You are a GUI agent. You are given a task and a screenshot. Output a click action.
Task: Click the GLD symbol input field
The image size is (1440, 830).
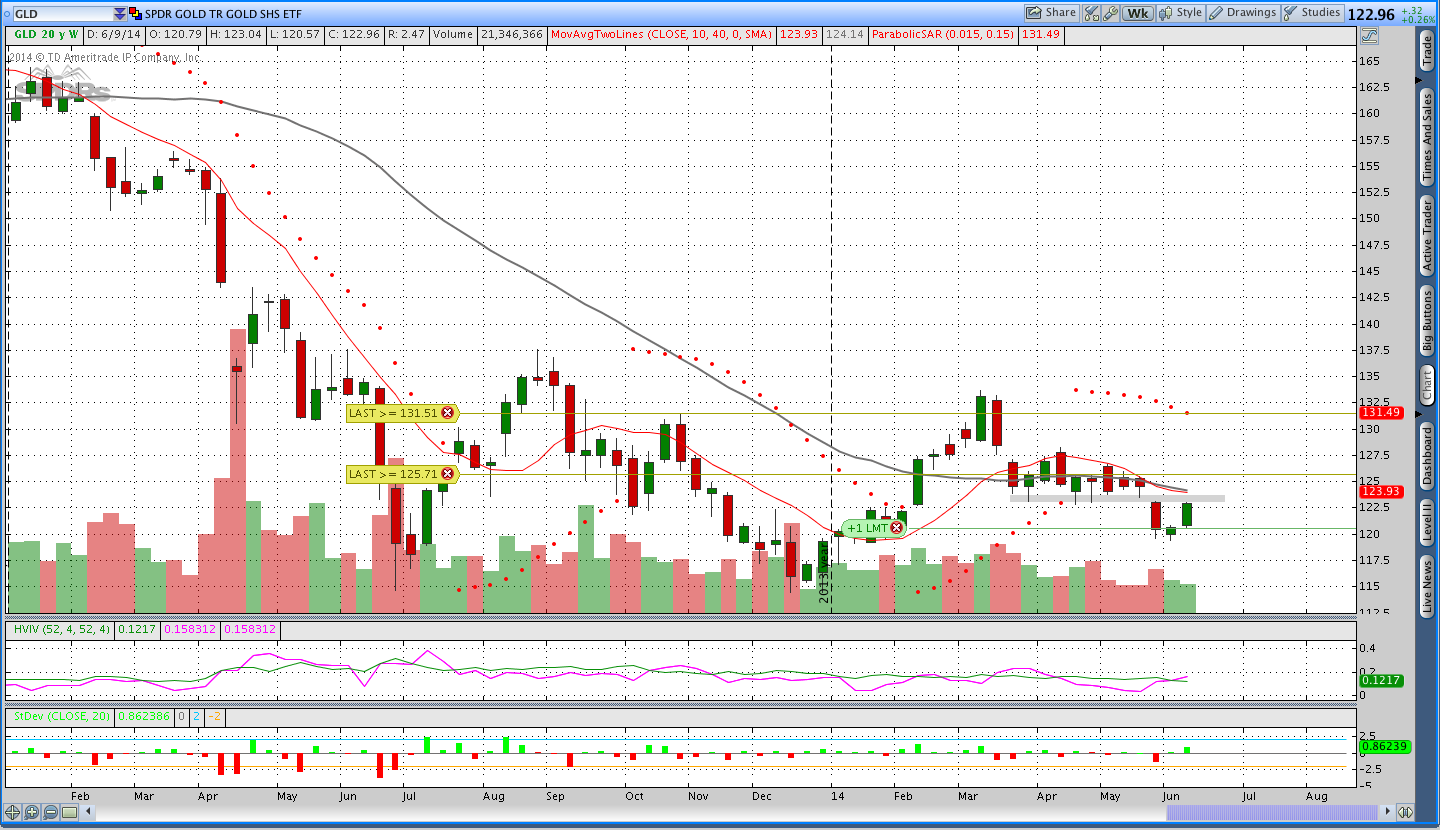(x=62, y=14)
